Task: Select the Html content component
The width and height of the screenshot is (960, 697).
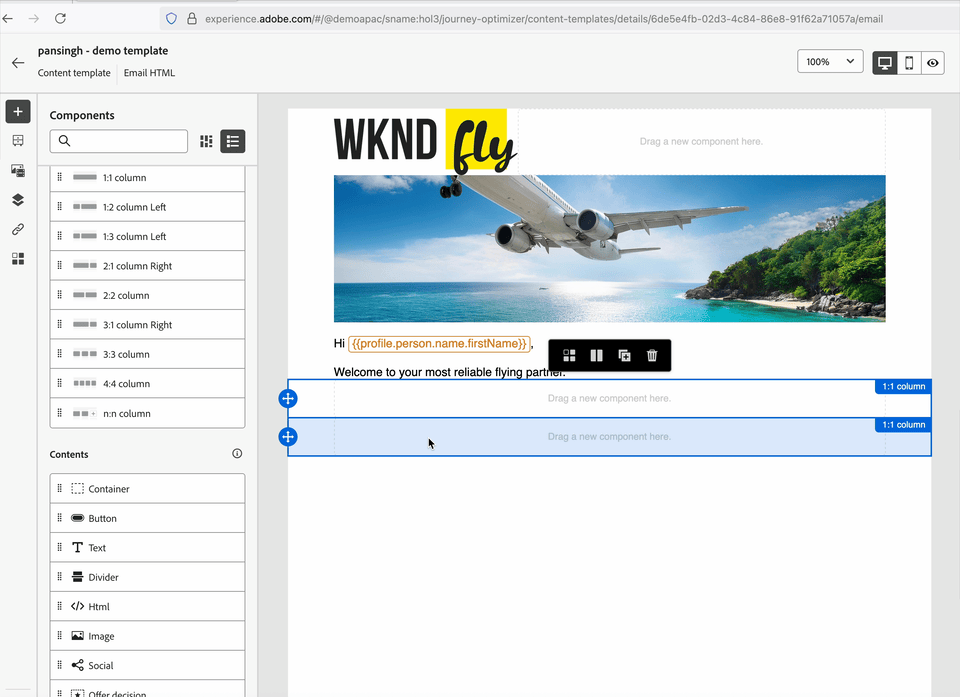Action: 148,606
